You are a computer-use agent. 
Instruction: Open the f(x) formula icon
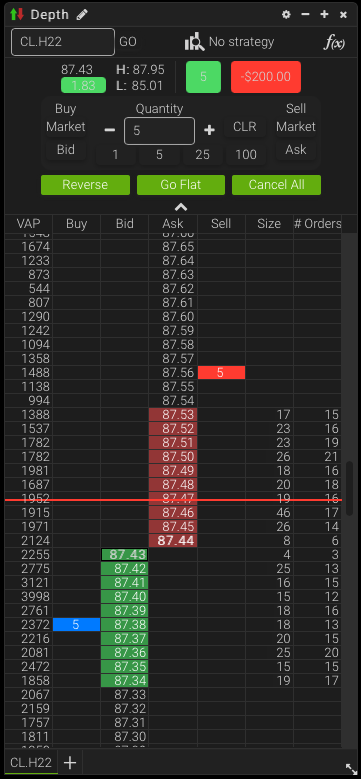[334, 42]
